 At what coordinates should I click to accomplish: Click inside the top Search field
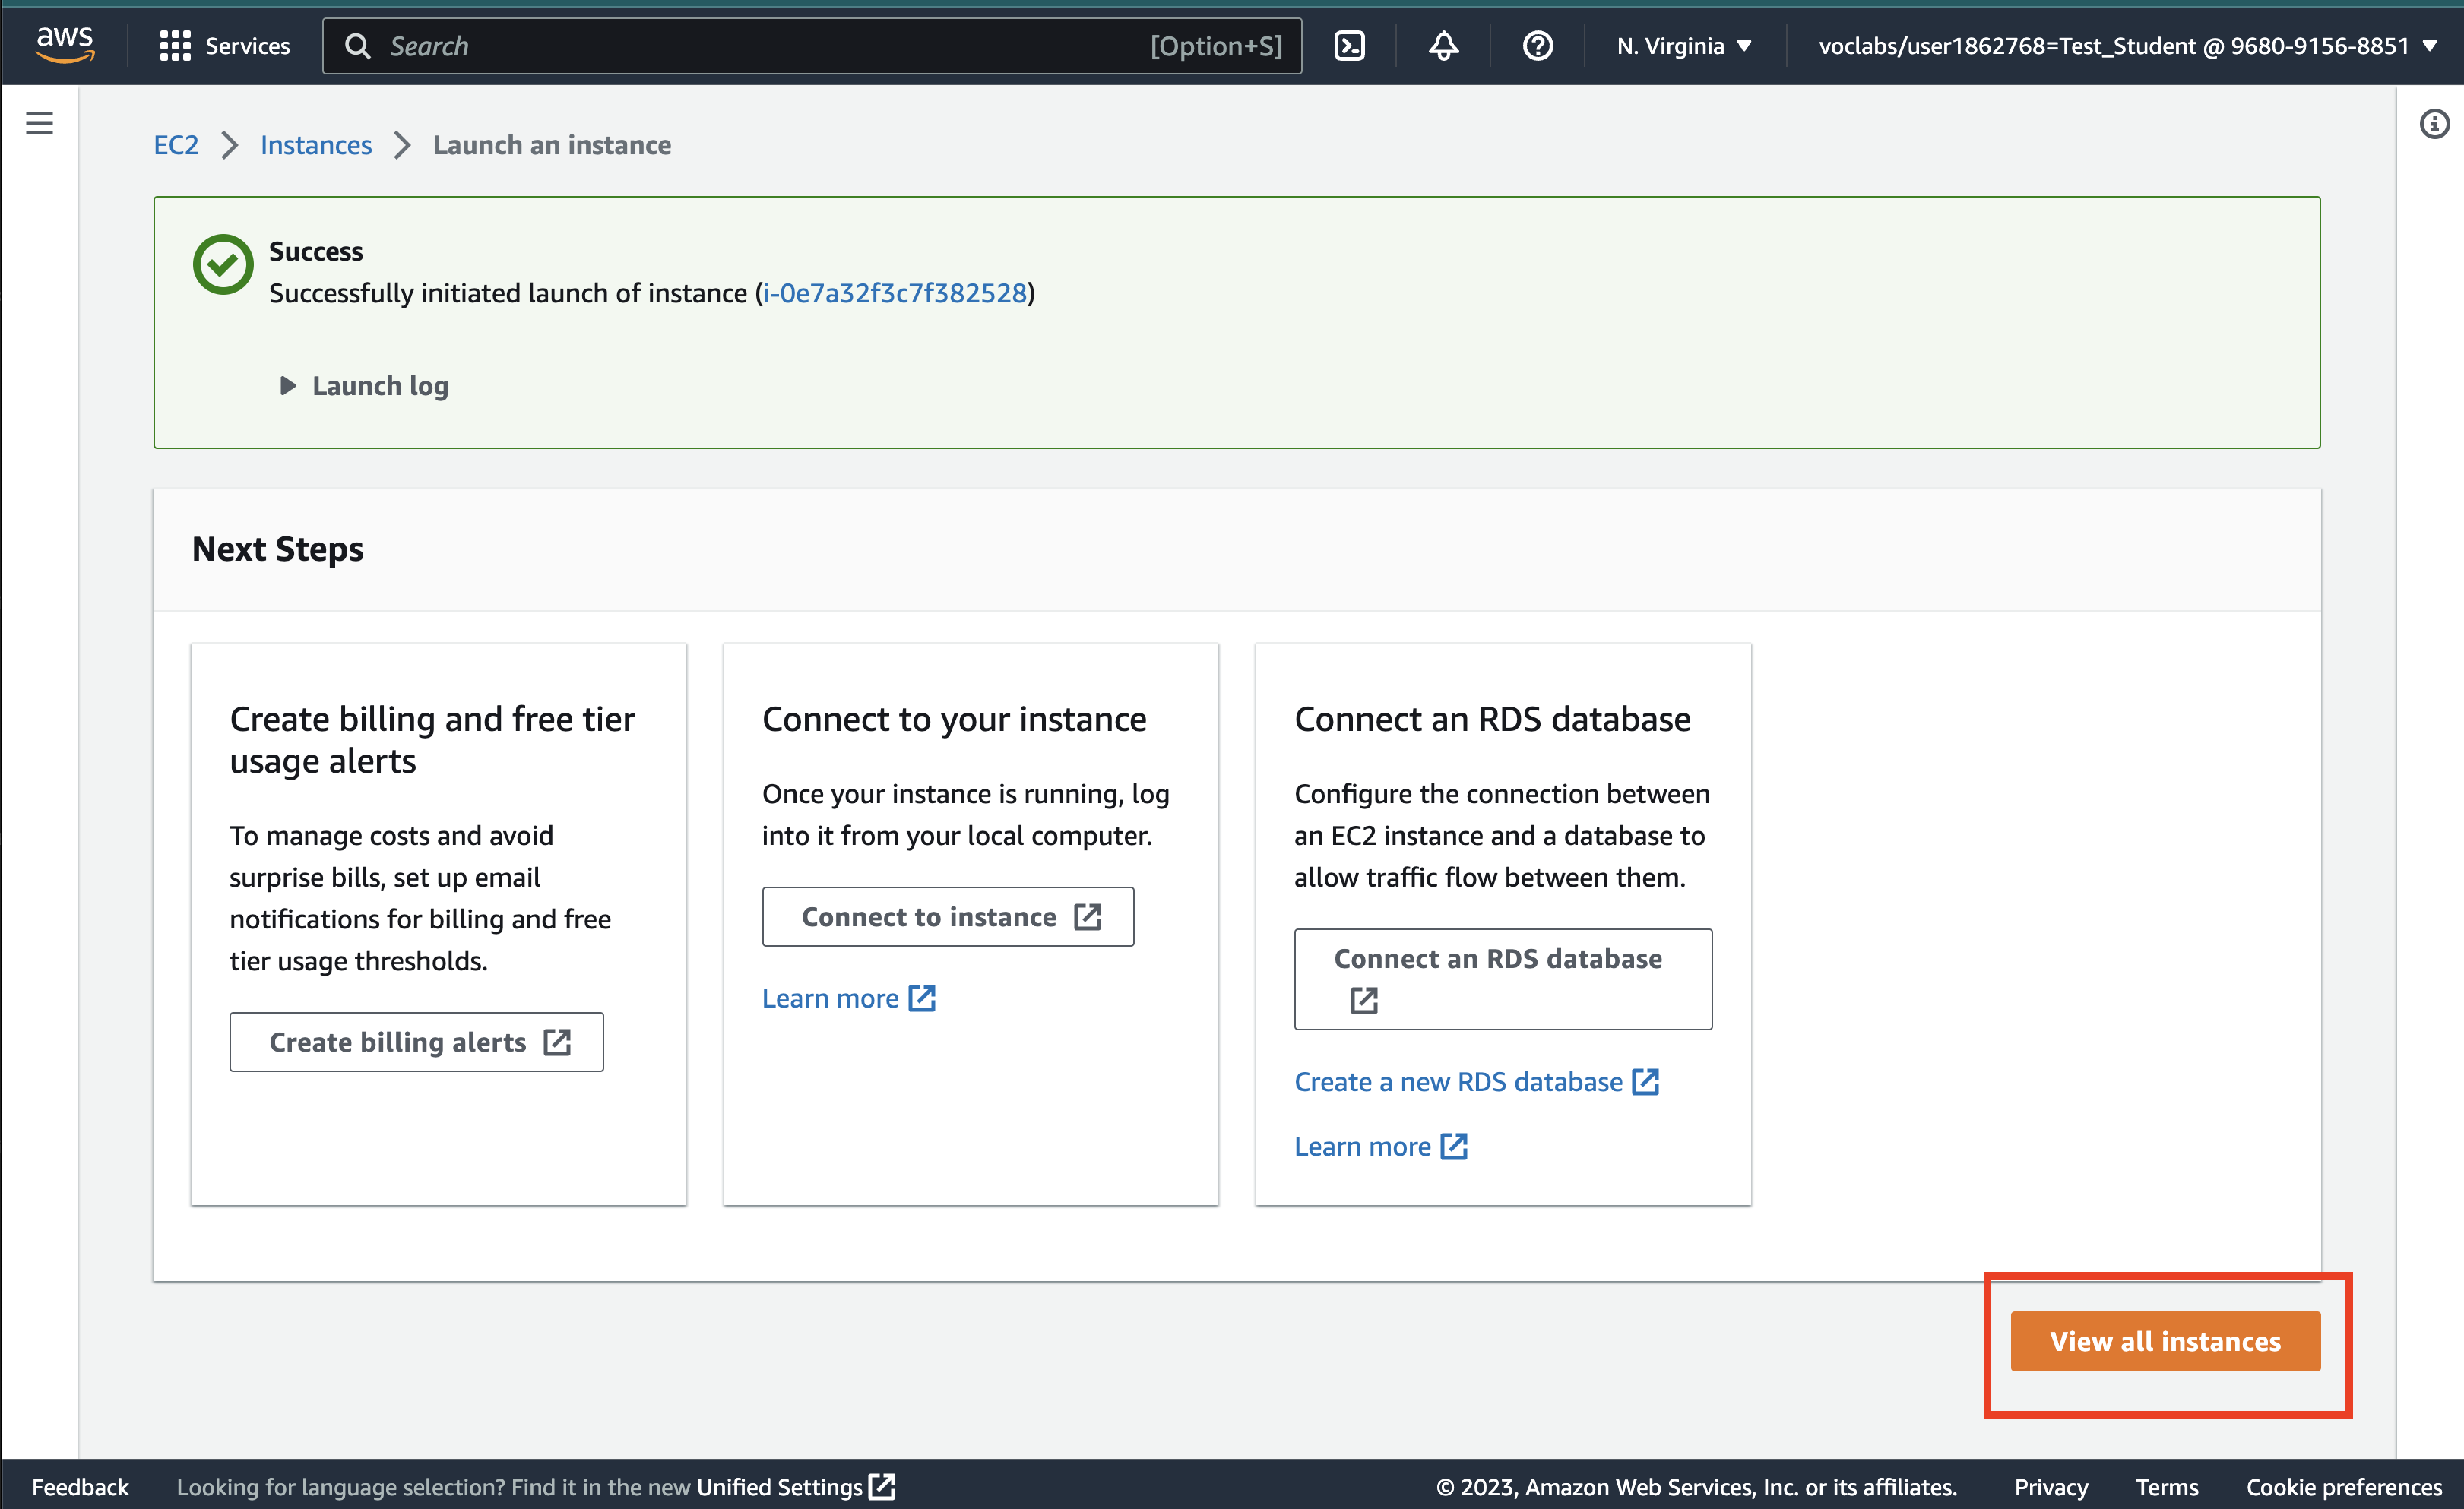[760, 46]
